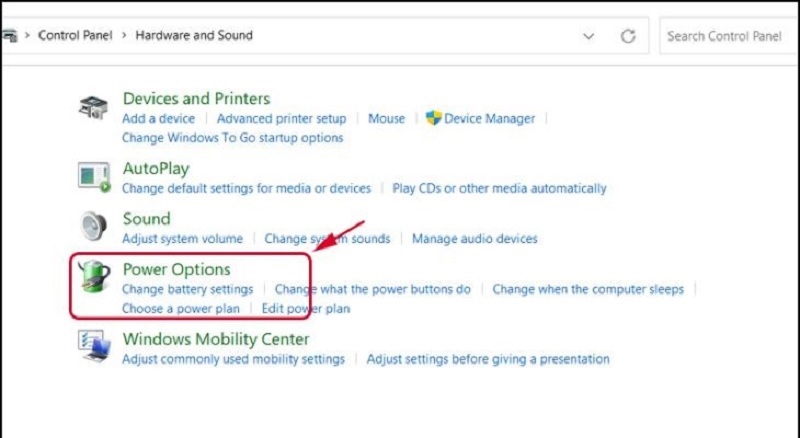Open the AutoPlay category icon
Screen dimensions: 800x438
click(x=93, y=177)
